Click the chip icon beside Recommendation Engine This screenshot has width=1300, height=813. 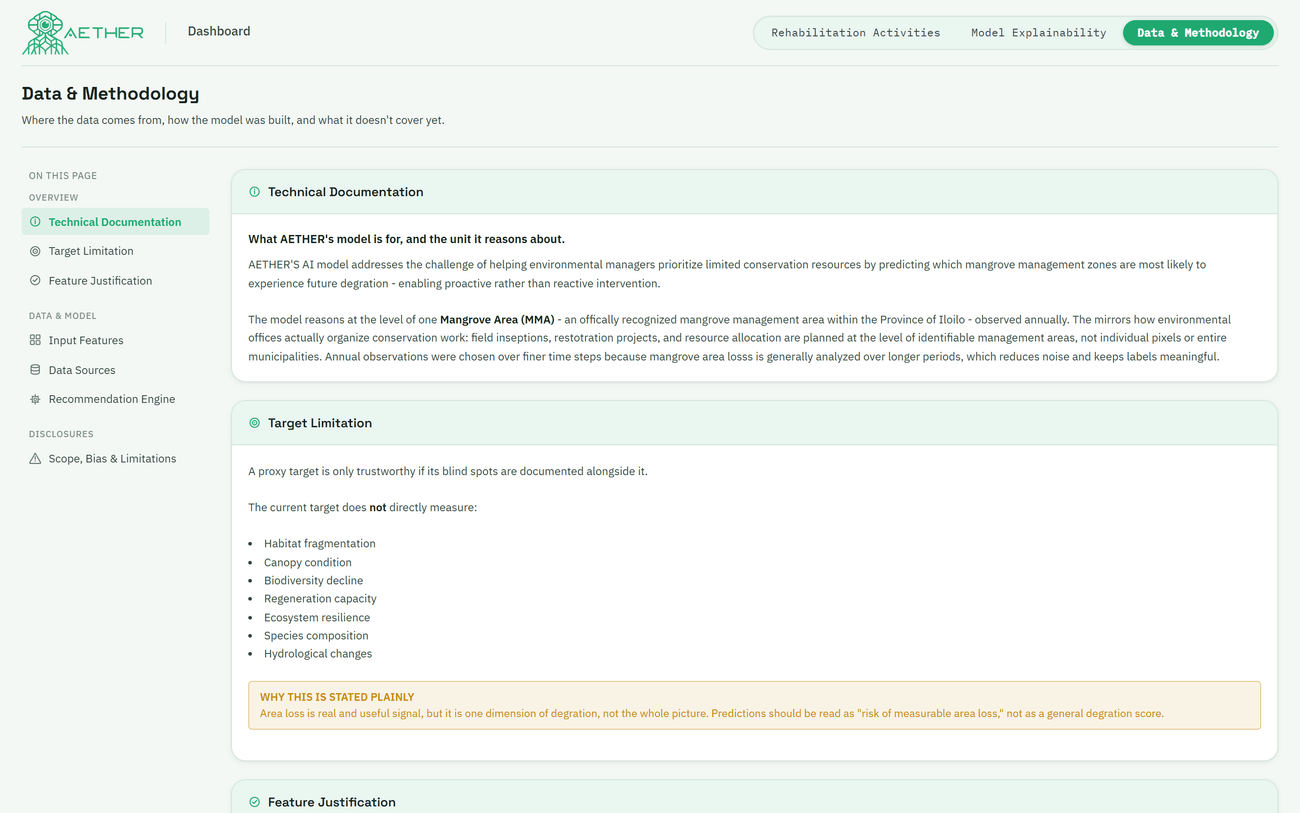[35, 399]
